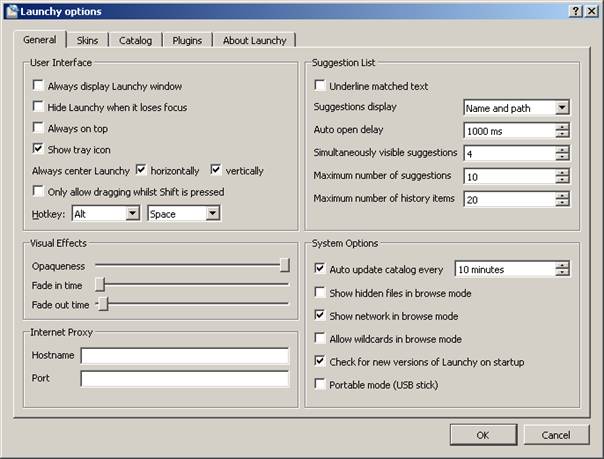
Task: Dismiss the dialog with Cancel
Action: [x=556, y=435]
